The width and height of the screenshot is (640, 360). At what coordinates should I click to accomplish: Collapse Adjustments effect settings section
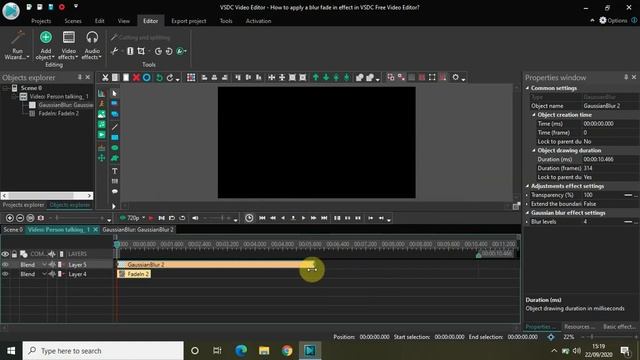pyautogui.click(x=527, y=186)
